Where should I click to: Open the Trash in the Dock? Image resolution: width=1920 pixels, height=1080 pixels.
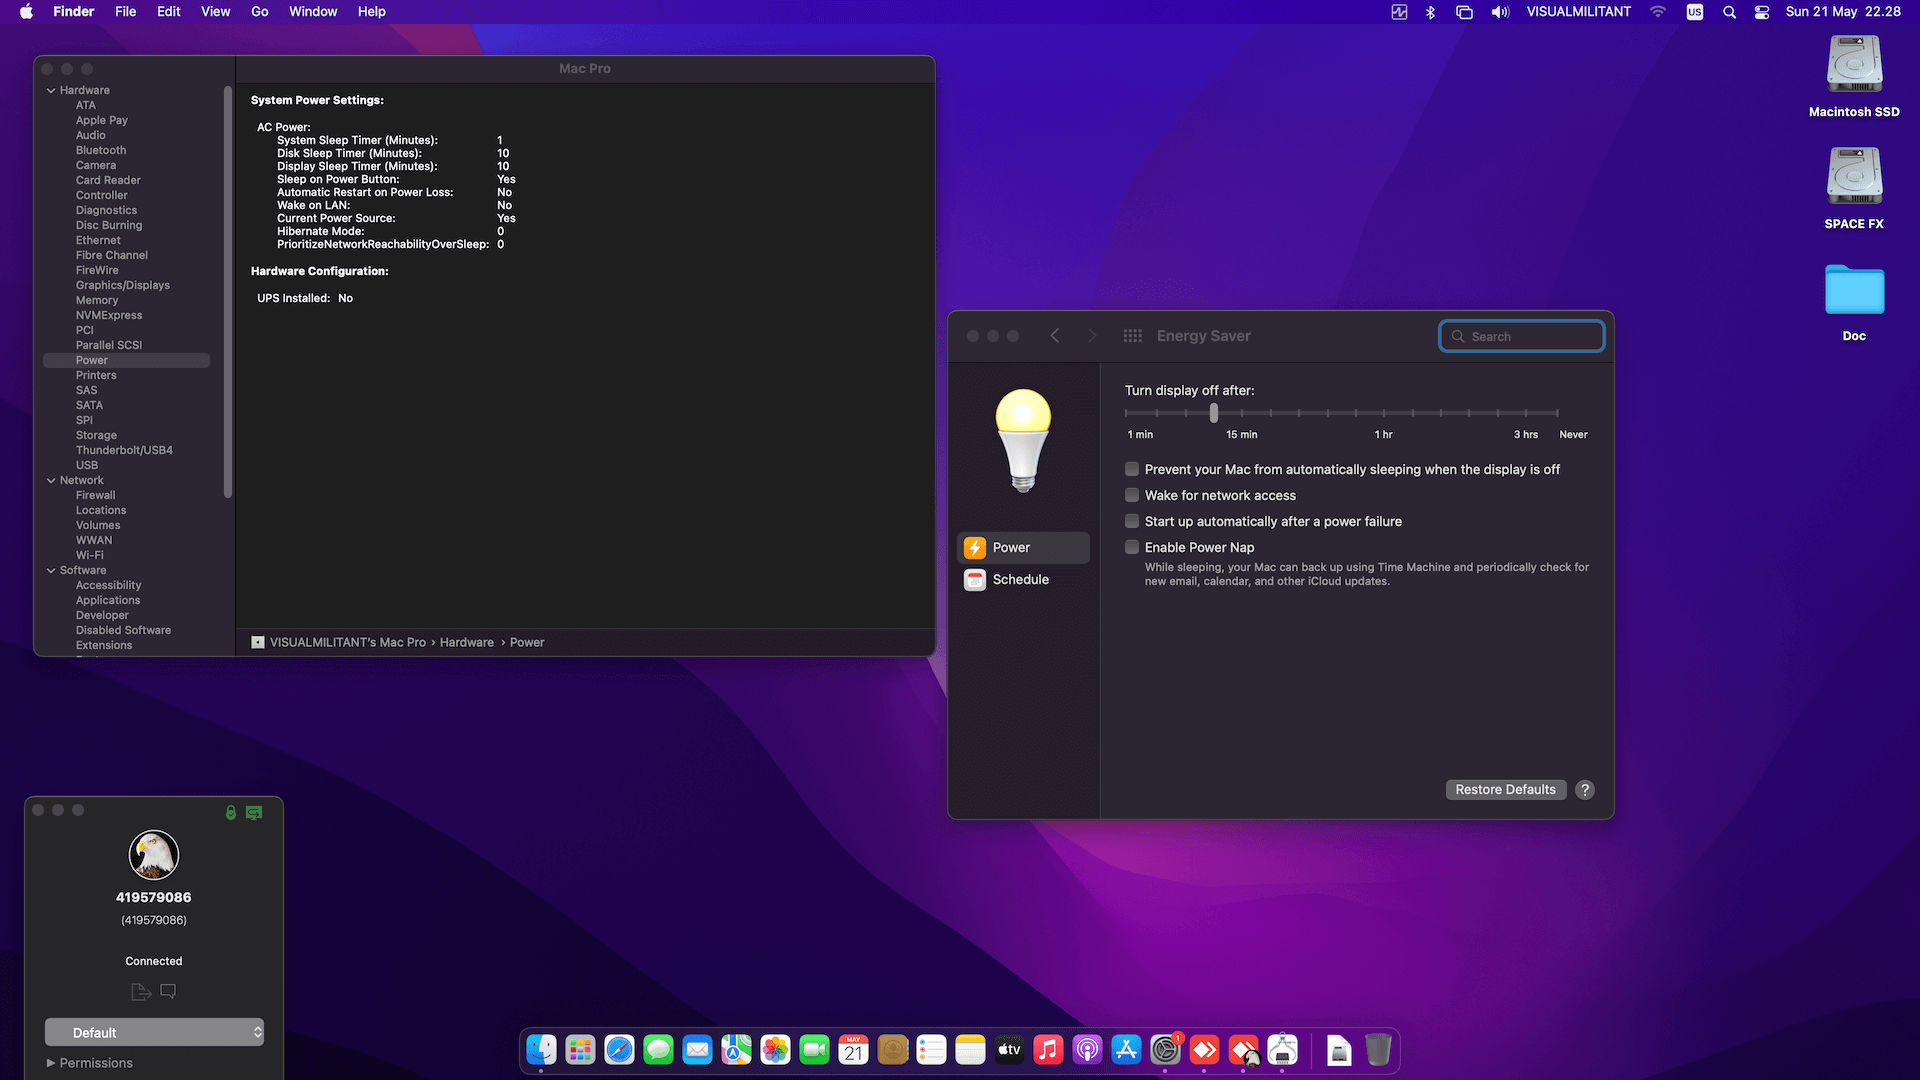pyautogui.click(x=1378, y=1050)
